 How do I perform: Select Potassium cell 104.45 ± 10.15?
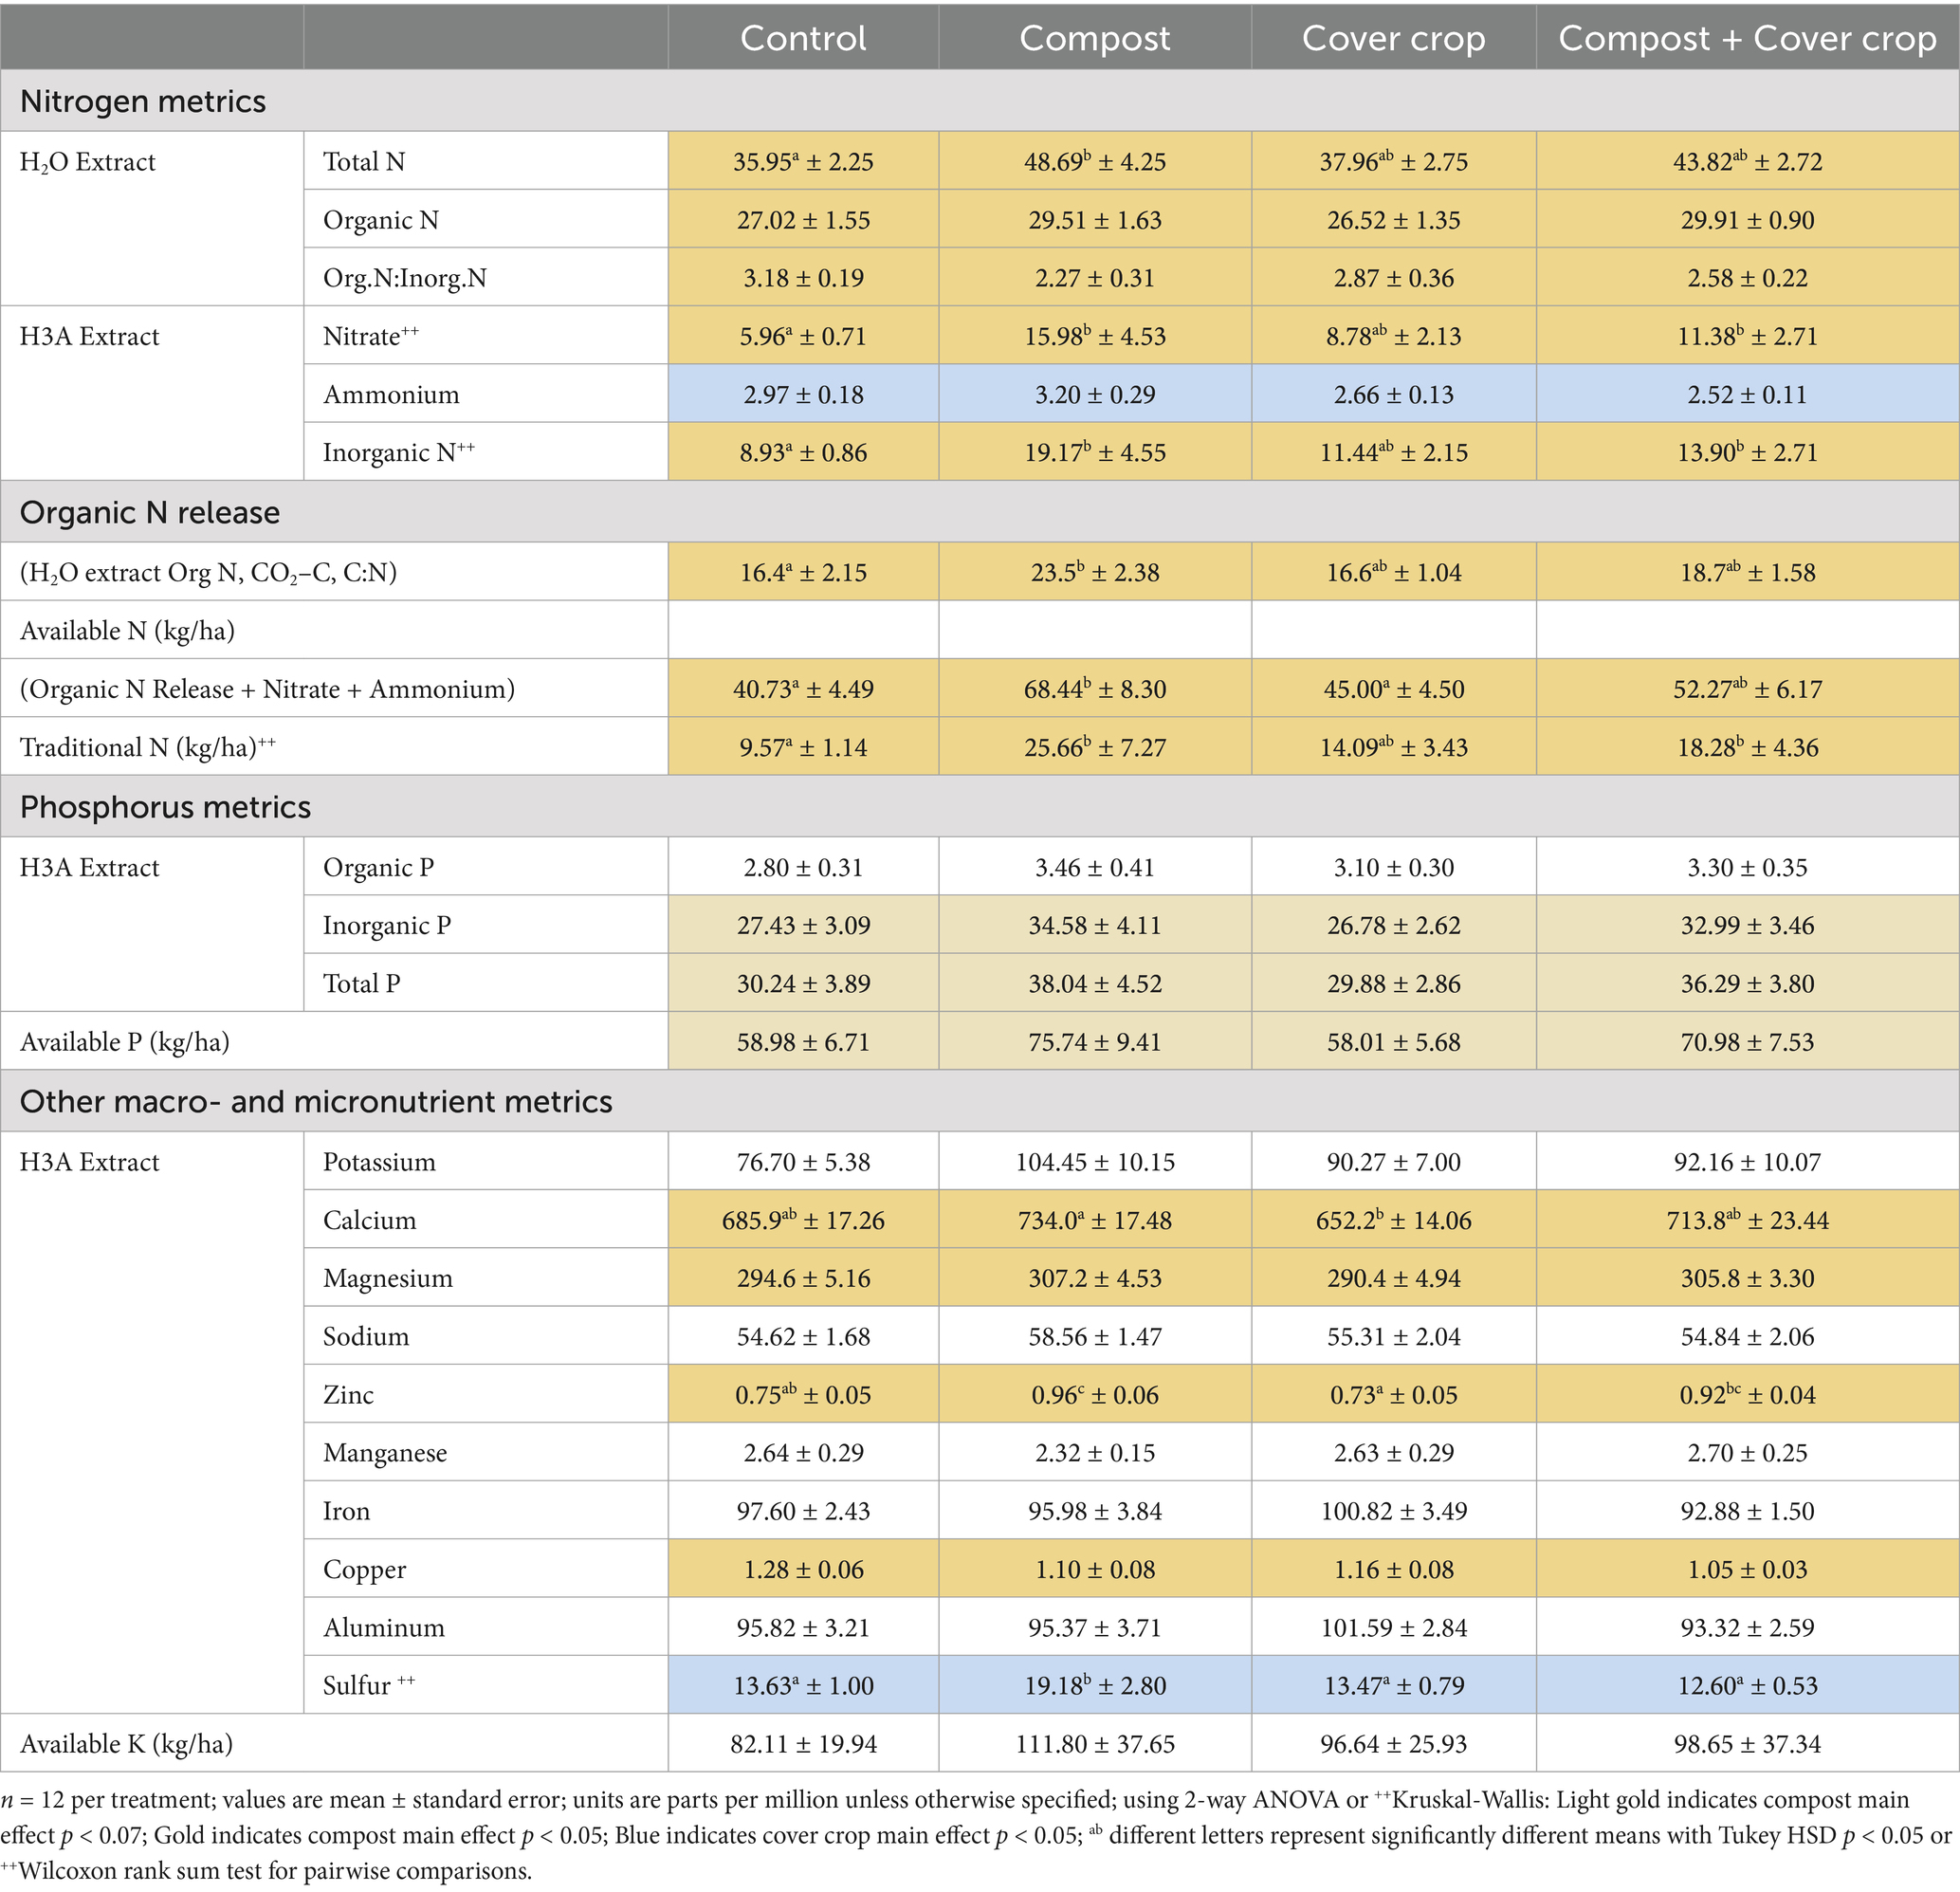tap(1094, 1162)
